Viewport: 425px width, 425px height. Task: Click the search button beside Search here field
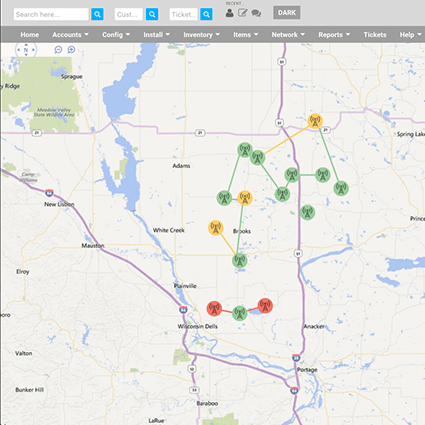click(x=97, y=14)
